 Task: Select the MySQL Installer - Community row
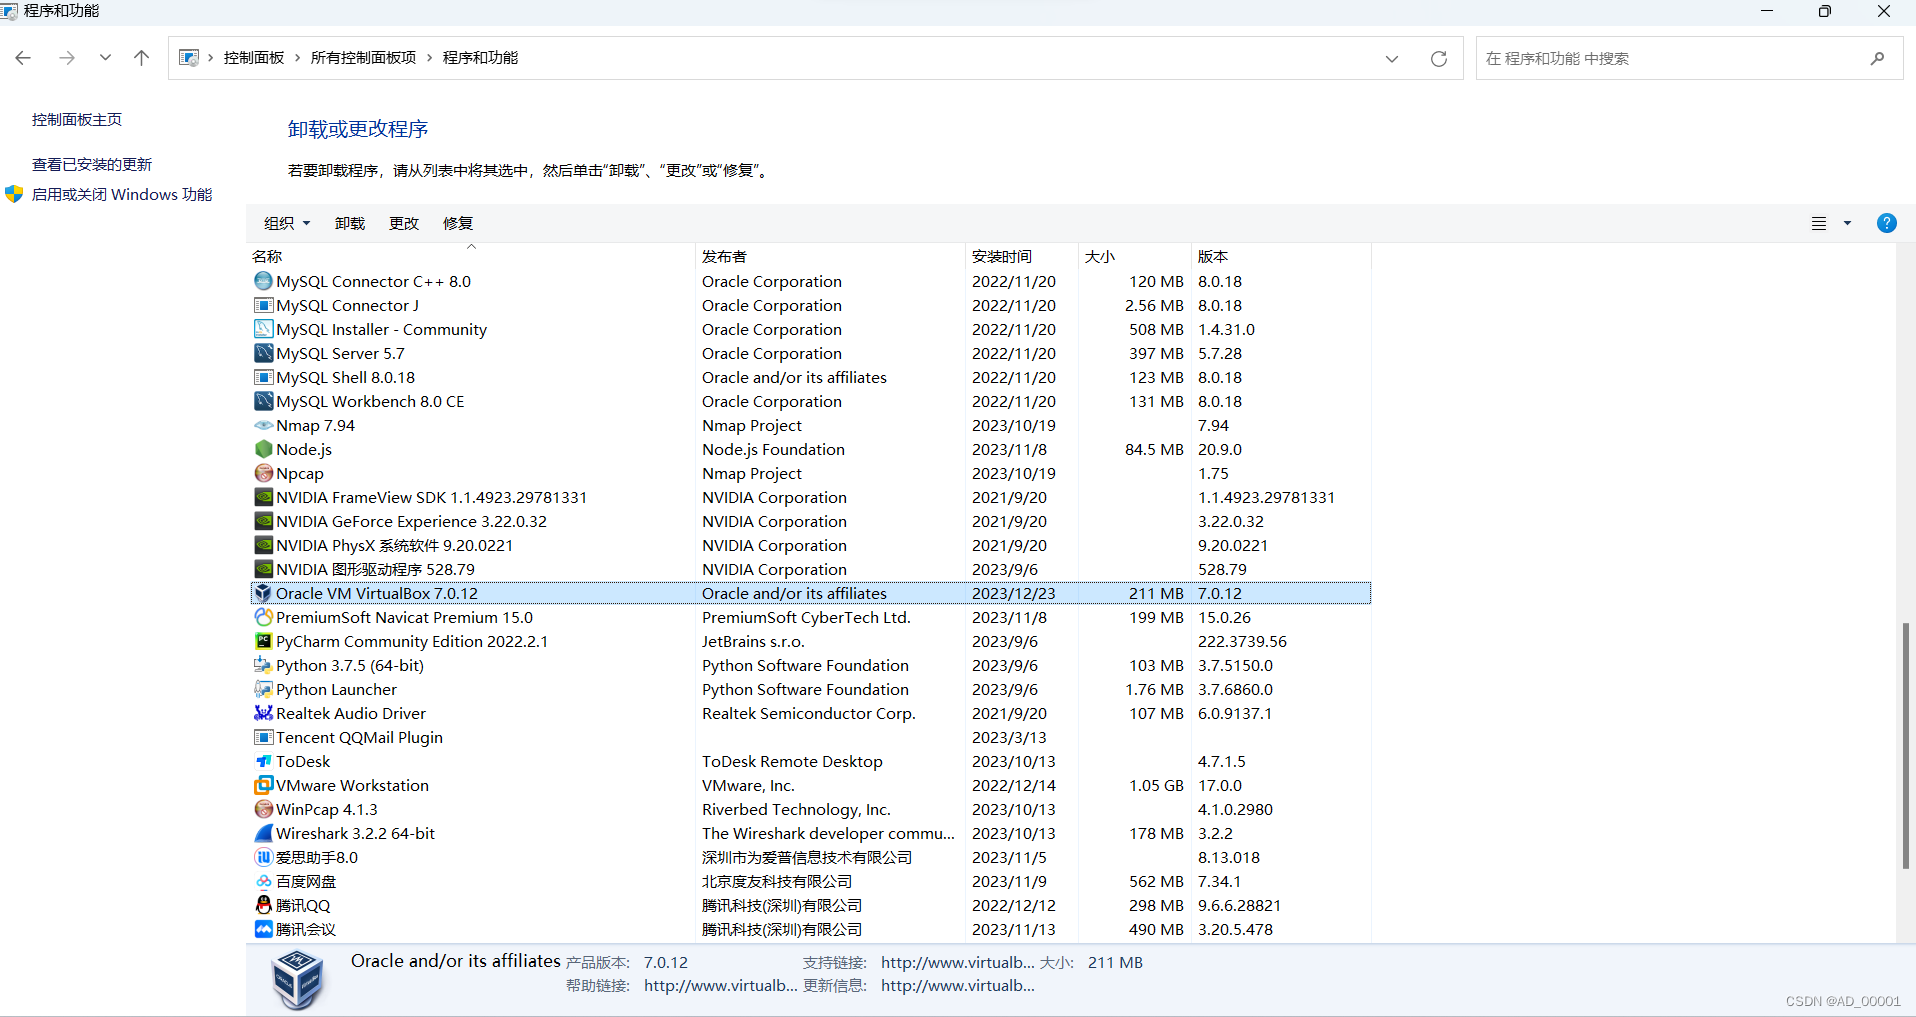point(810,329)
